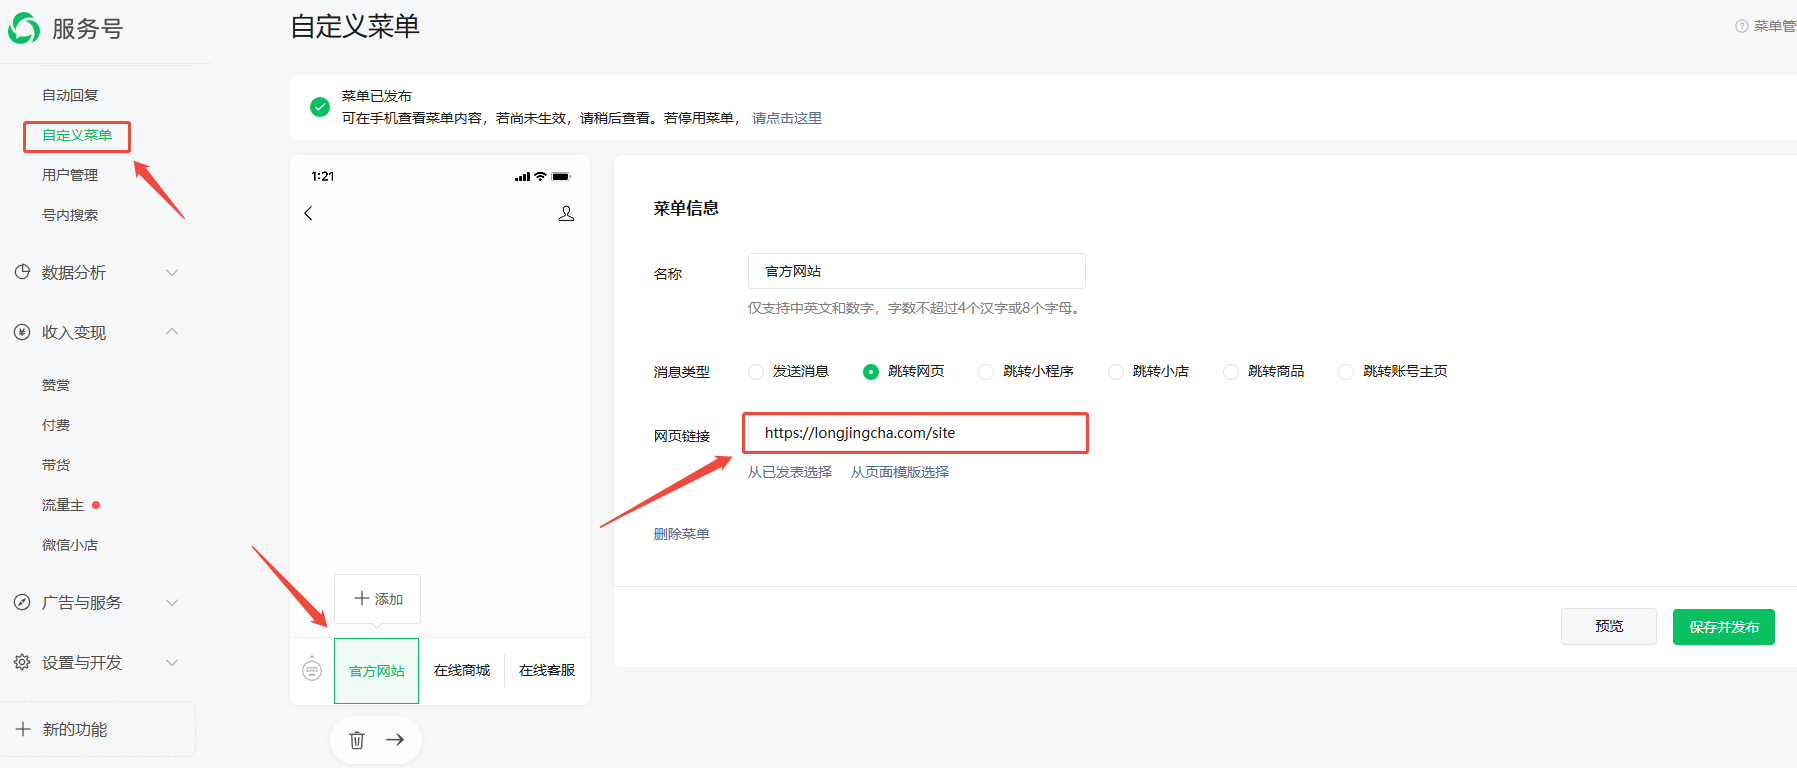The height and width of the screenshot is (768, 1797).
Task: Click the plus icon beside 新的功能
Action: pos(23,729)
